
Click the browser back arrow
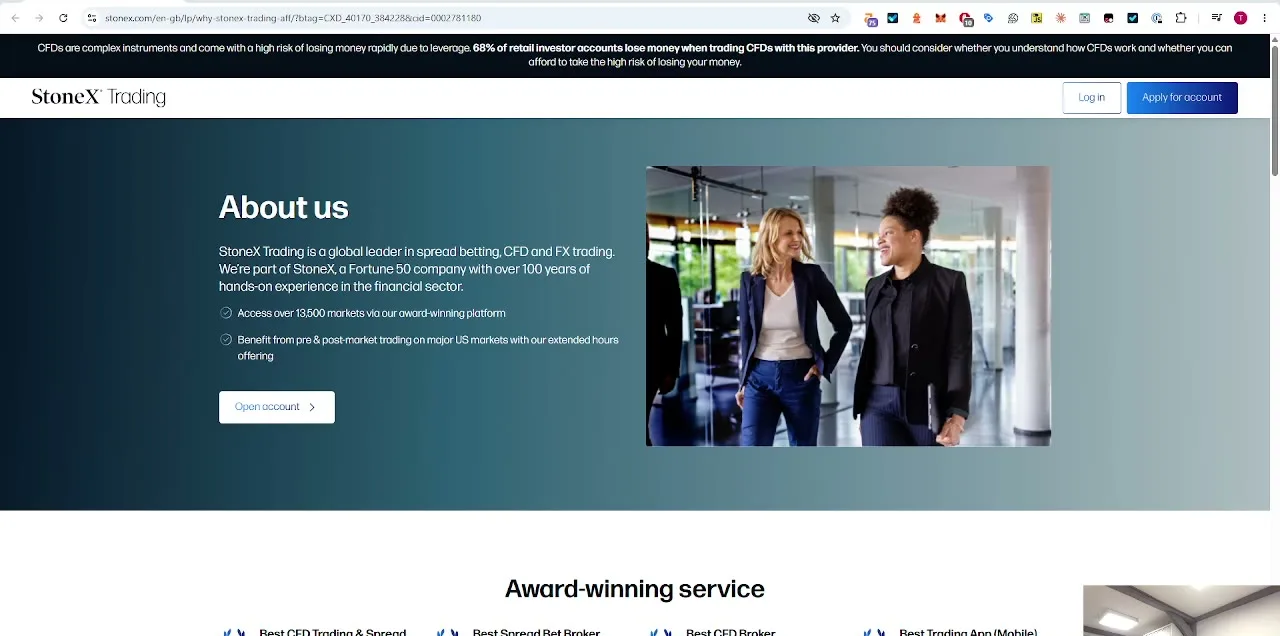[15, 18]
